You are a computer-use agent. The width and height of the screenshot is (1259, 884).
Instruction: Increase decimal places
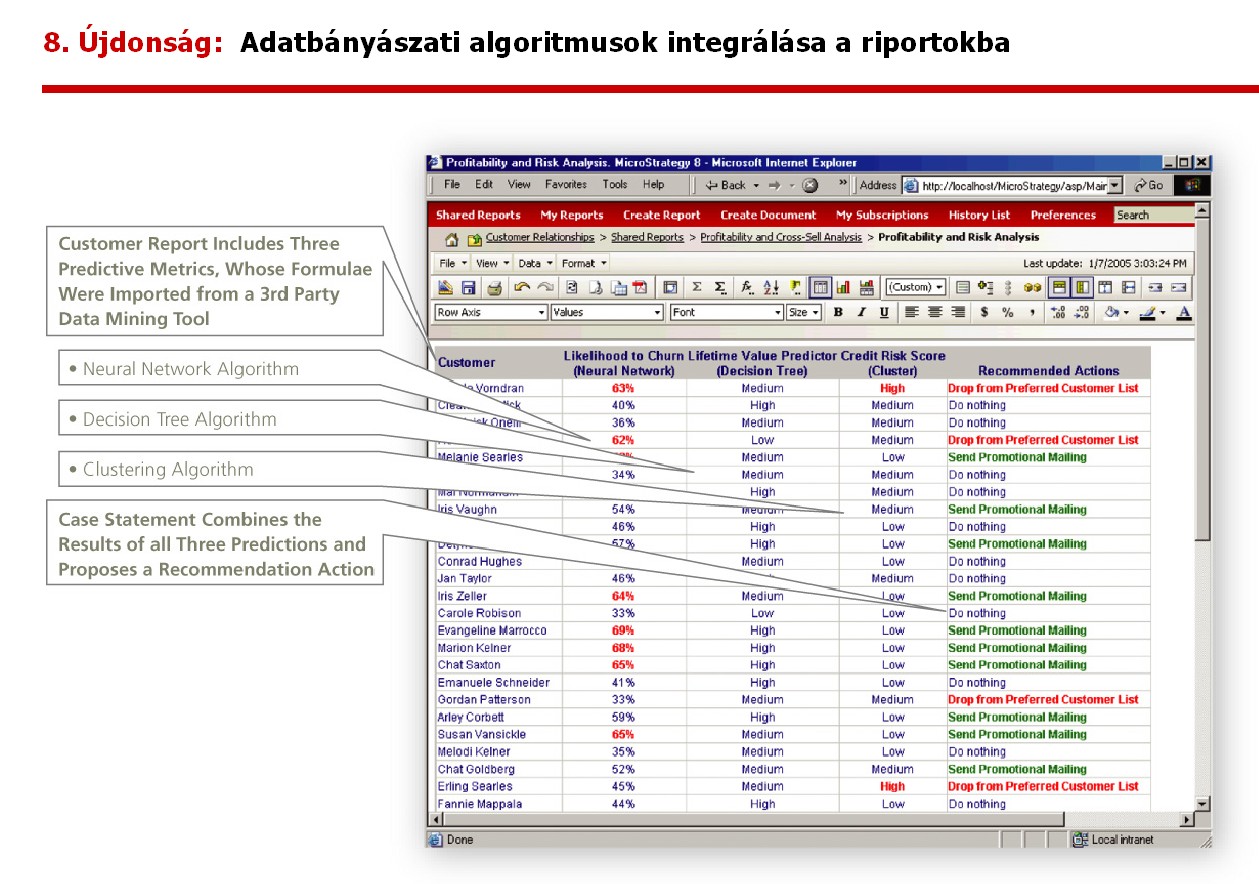click(1057, 312)
